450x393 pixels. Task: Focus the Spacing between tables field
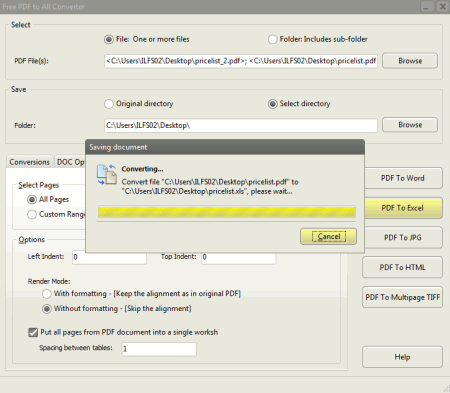(x=159, y=349)
